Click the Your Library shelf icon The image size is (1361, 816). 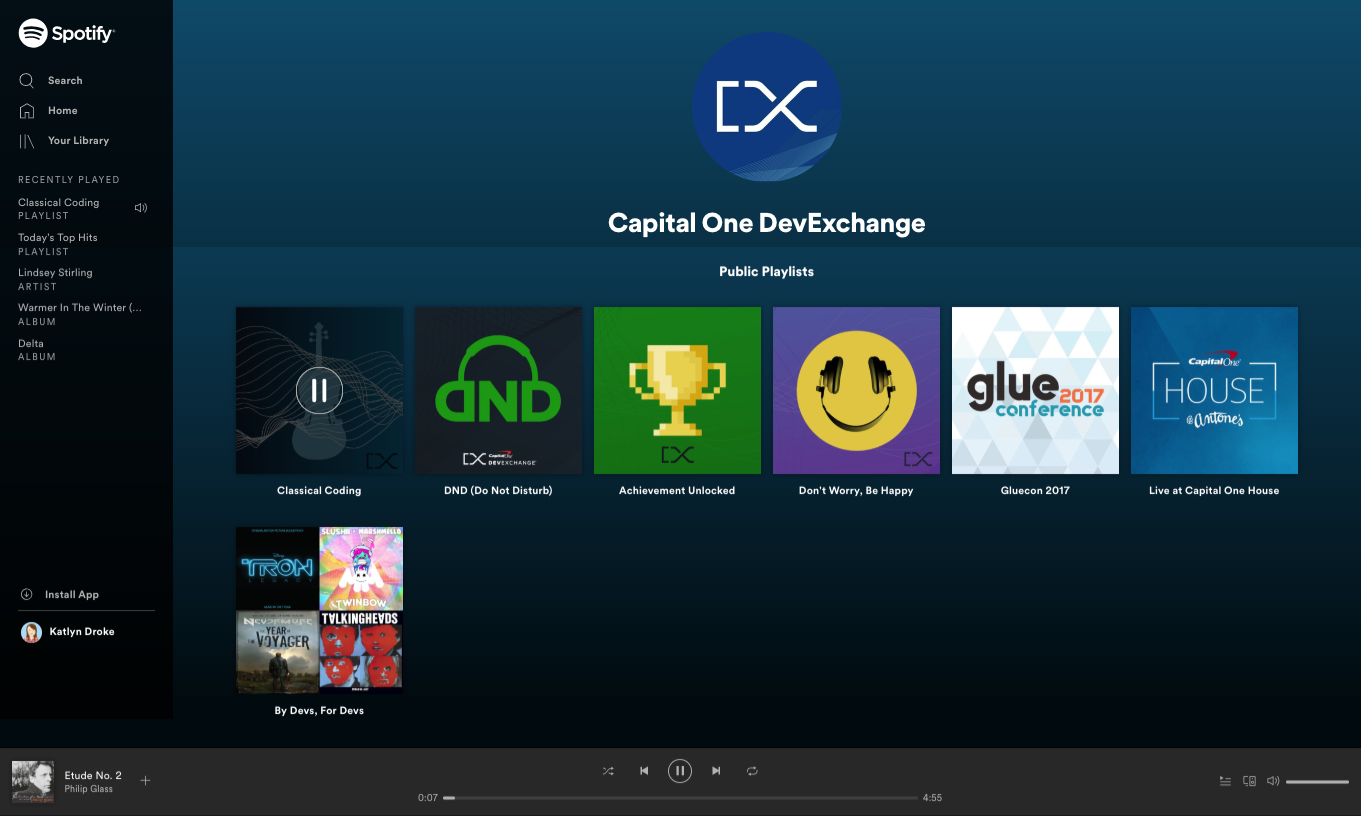(27, 141)
